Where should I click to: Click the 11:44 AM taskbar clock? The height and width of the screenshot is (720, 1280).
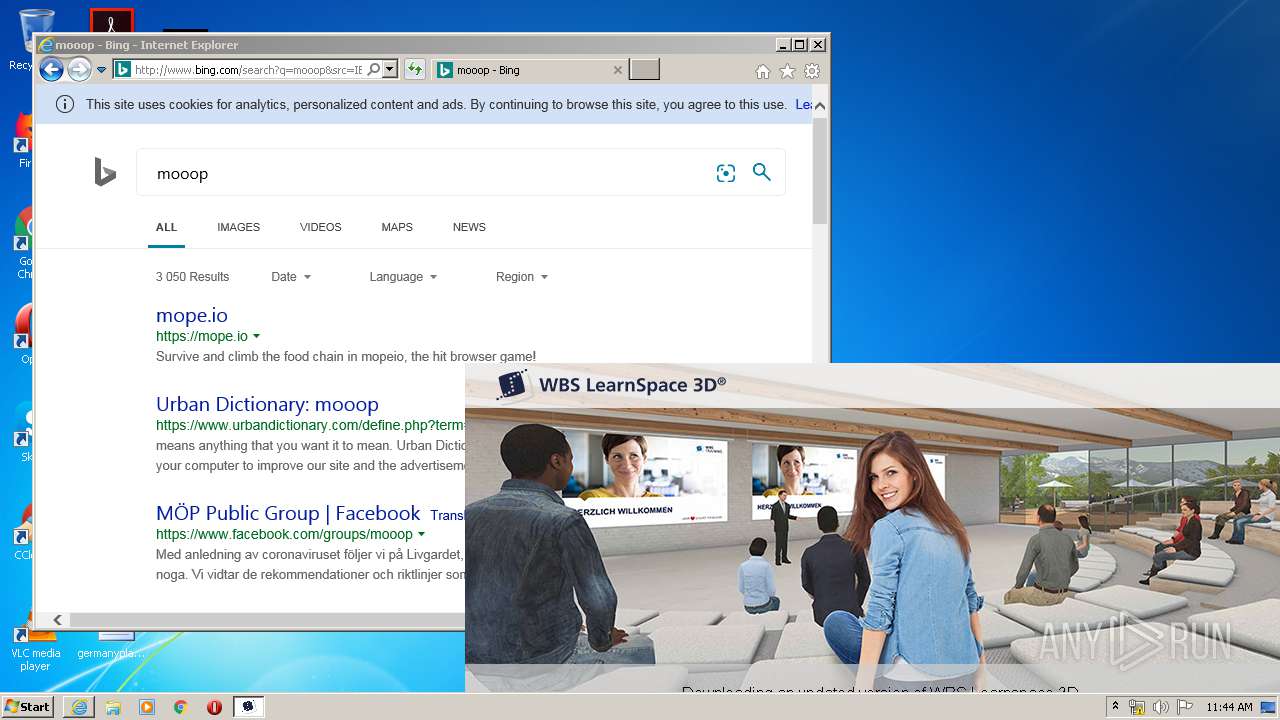click(x=1229, y=707)
